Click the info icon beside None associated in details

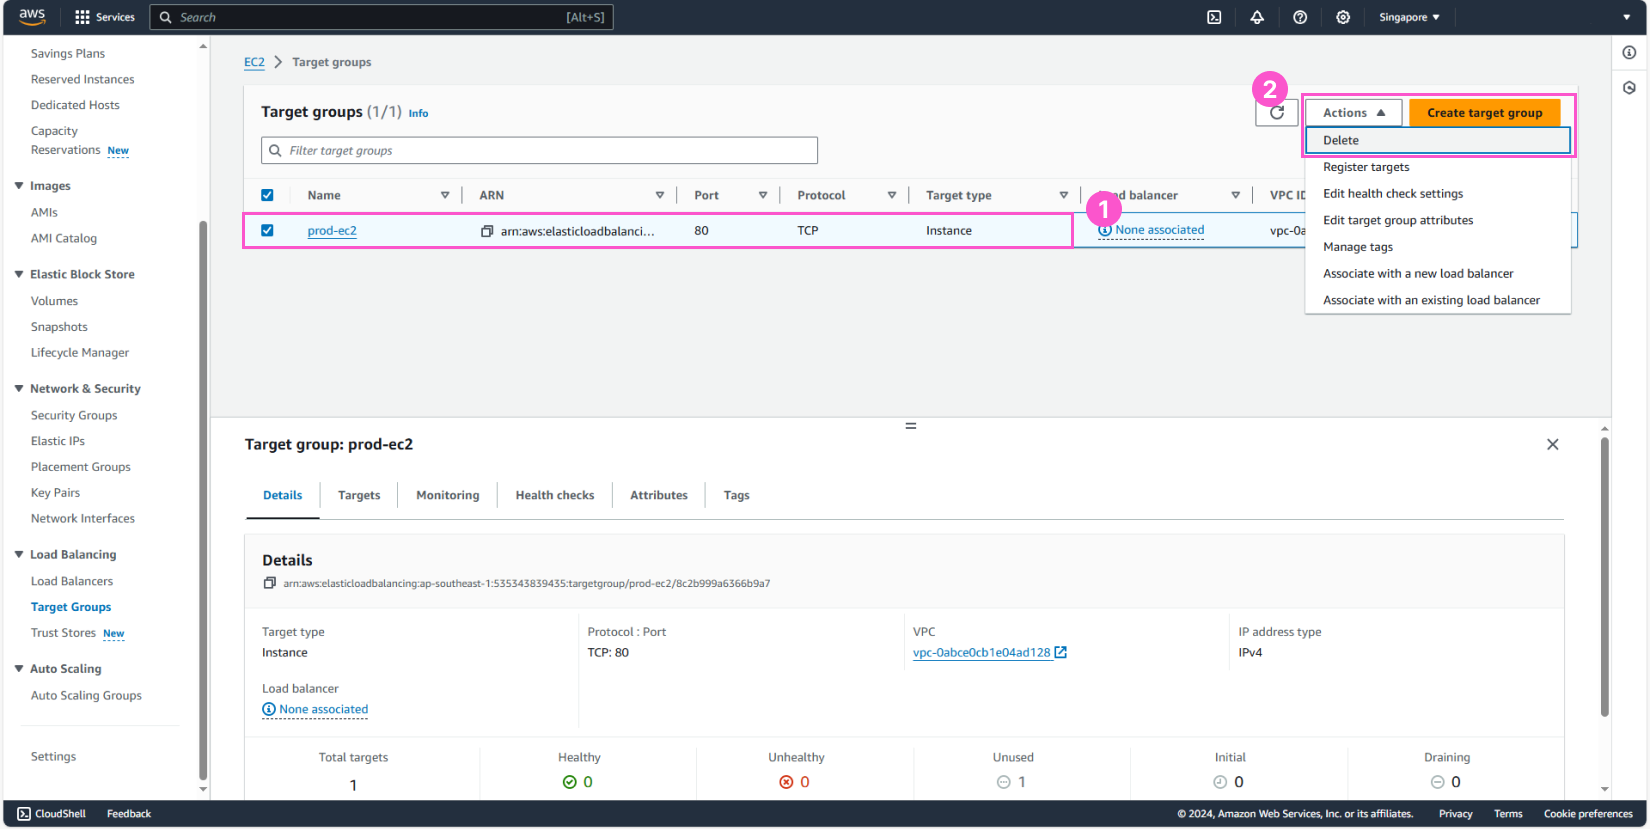tap(269, 709)
